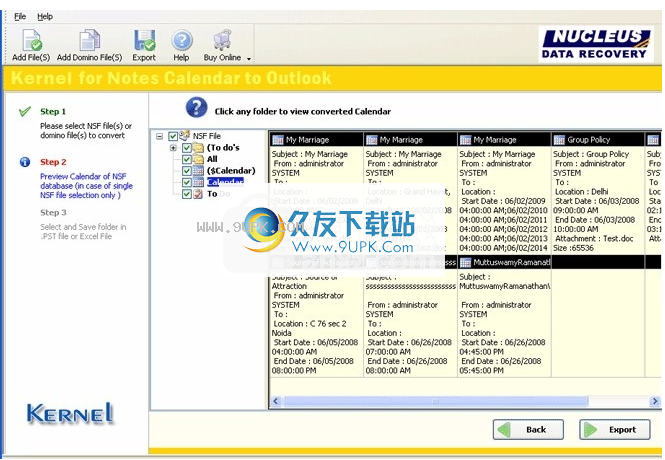Viewport: 665px width, 460px height.
Task: Select Attachment : Test.doc text line
Action: (x=594, y=239)
